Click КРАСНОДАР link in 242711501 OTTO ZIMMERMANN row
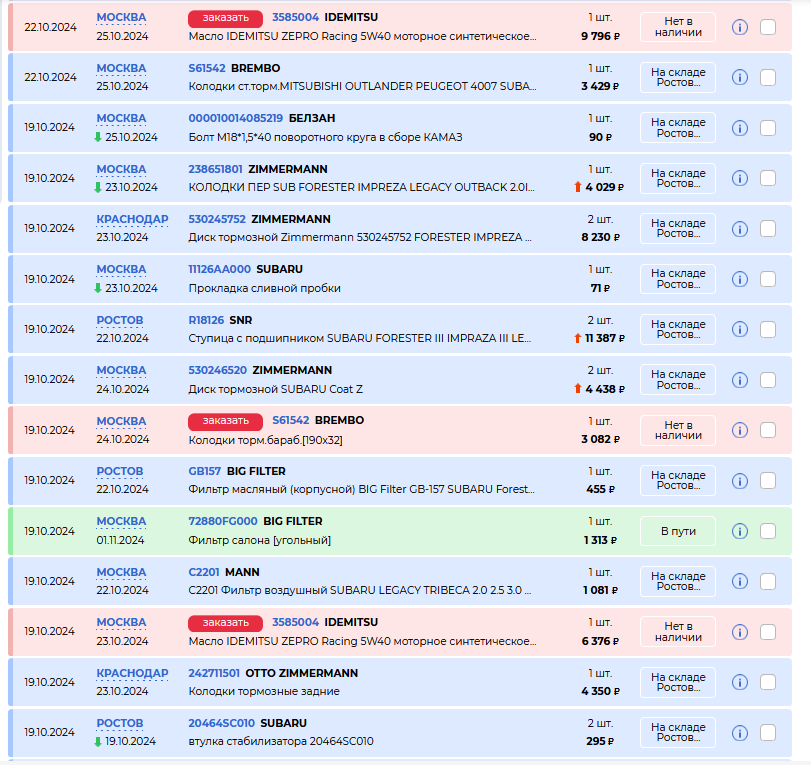The height and width of the screenshot is (765, 811). click(132, 673)
